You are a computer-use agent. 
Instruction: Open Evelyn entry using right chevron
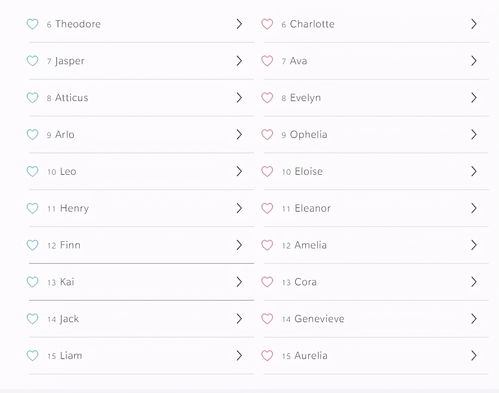tap(474, 98)
